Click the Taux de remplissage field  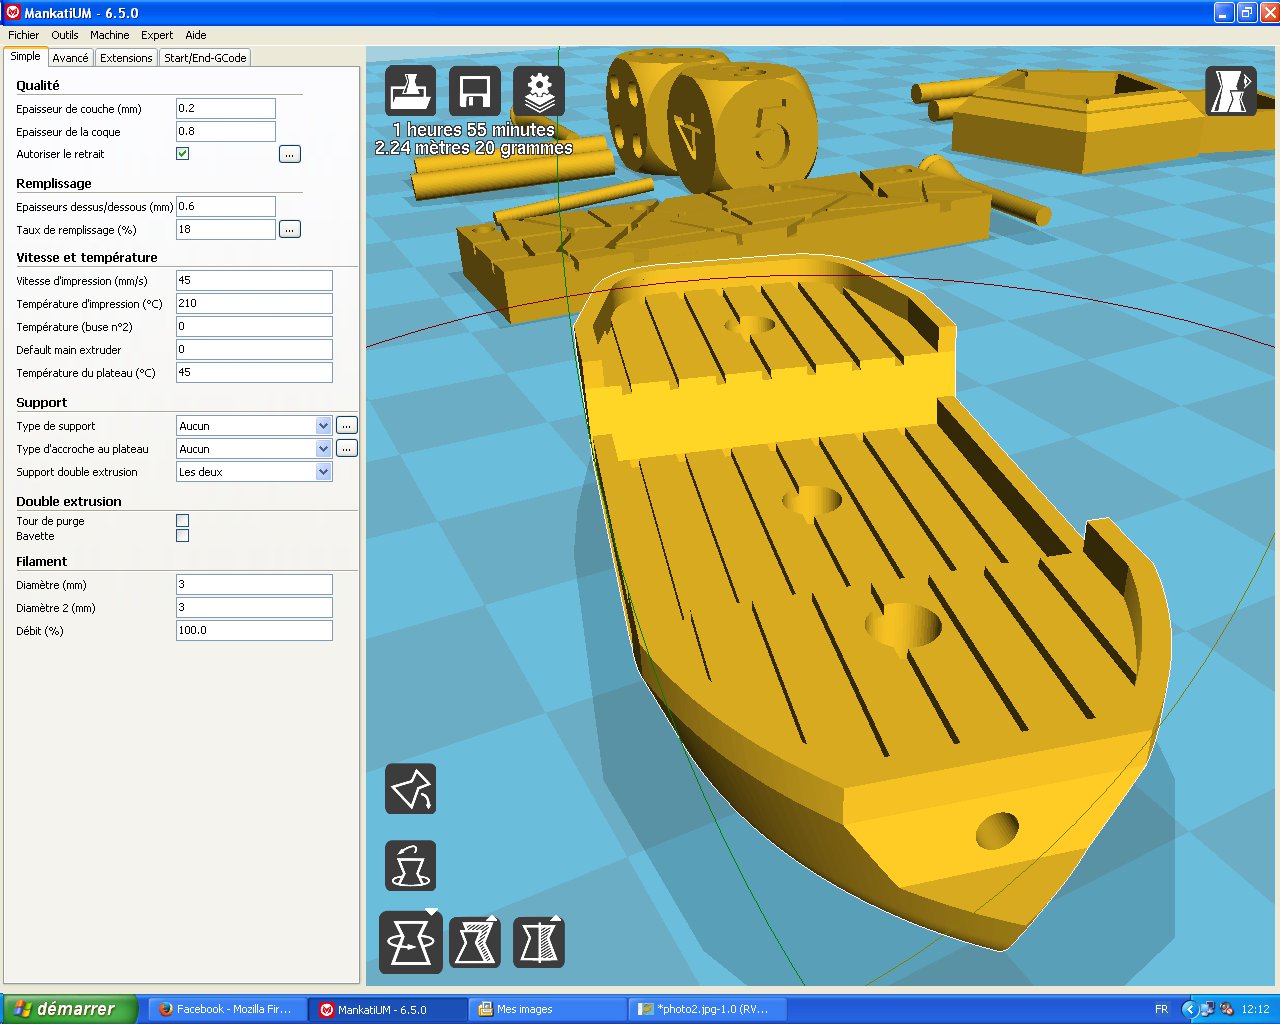point(226,229)
